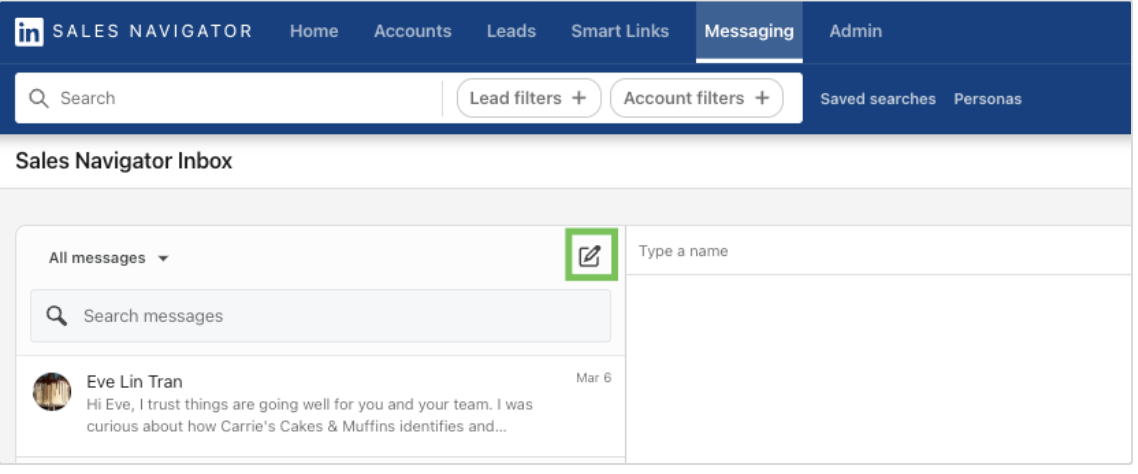Viewport: 1138px width, 474px height.
Task: Click the LinkedIn logo icon
Action: [29, 32]
